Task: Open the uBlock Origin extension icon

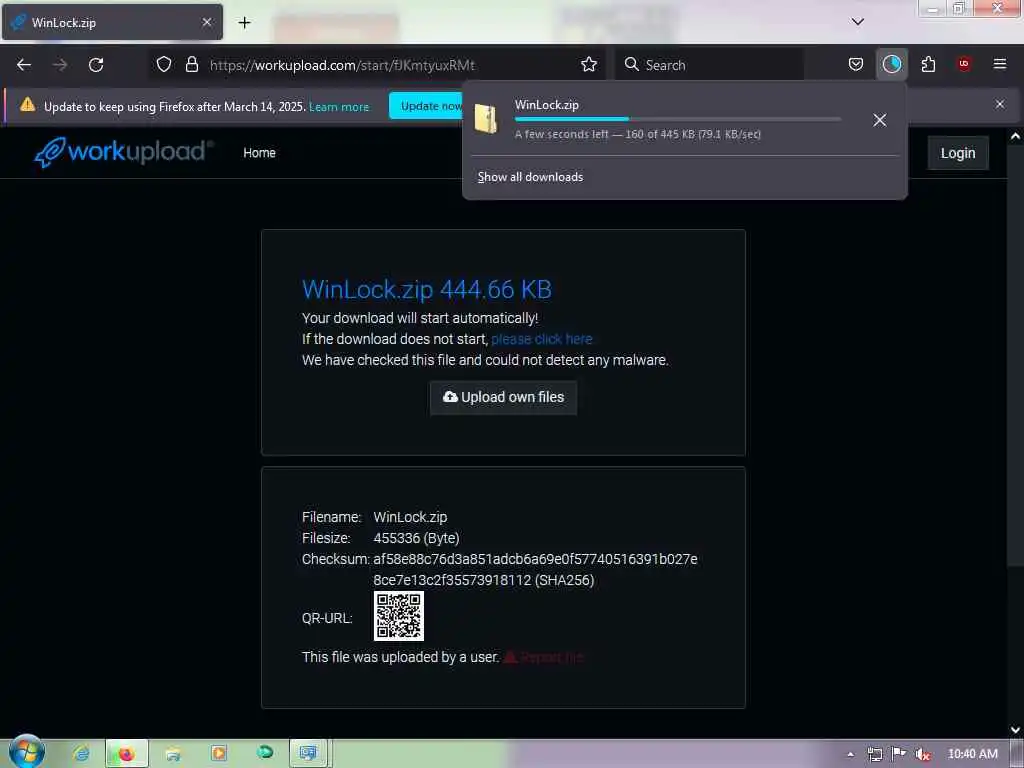Action: click(x=963, y=64)
